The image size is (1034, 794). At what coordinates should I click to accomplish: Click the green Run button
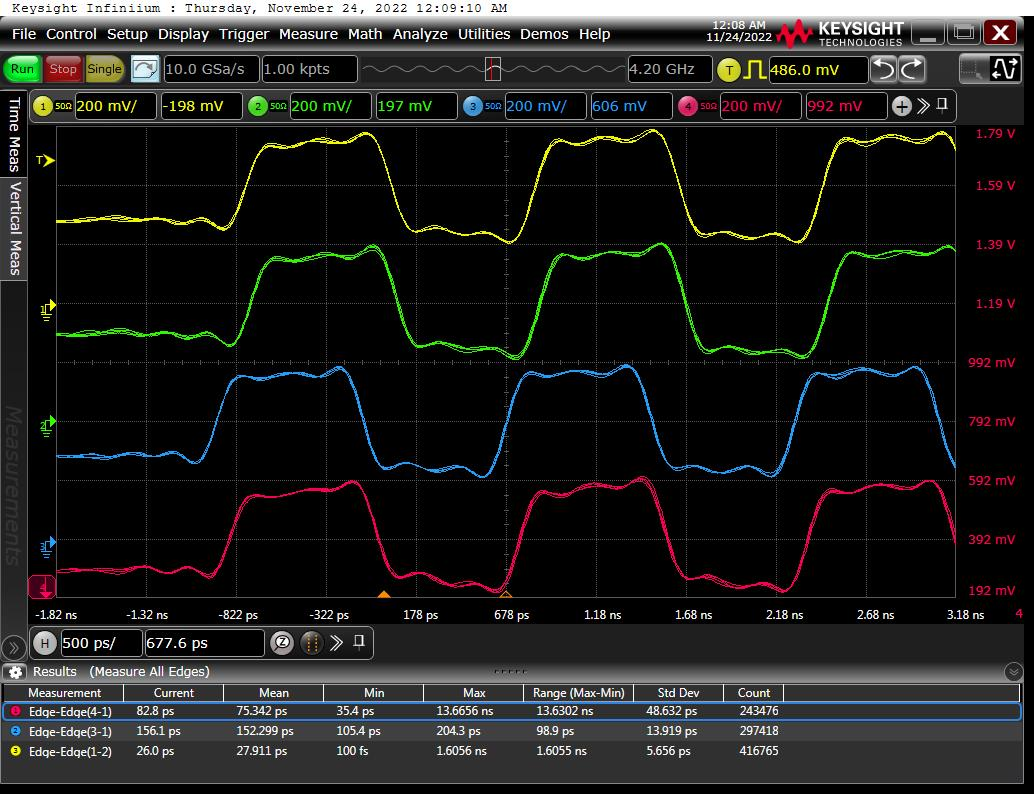(x=22, y=69)
